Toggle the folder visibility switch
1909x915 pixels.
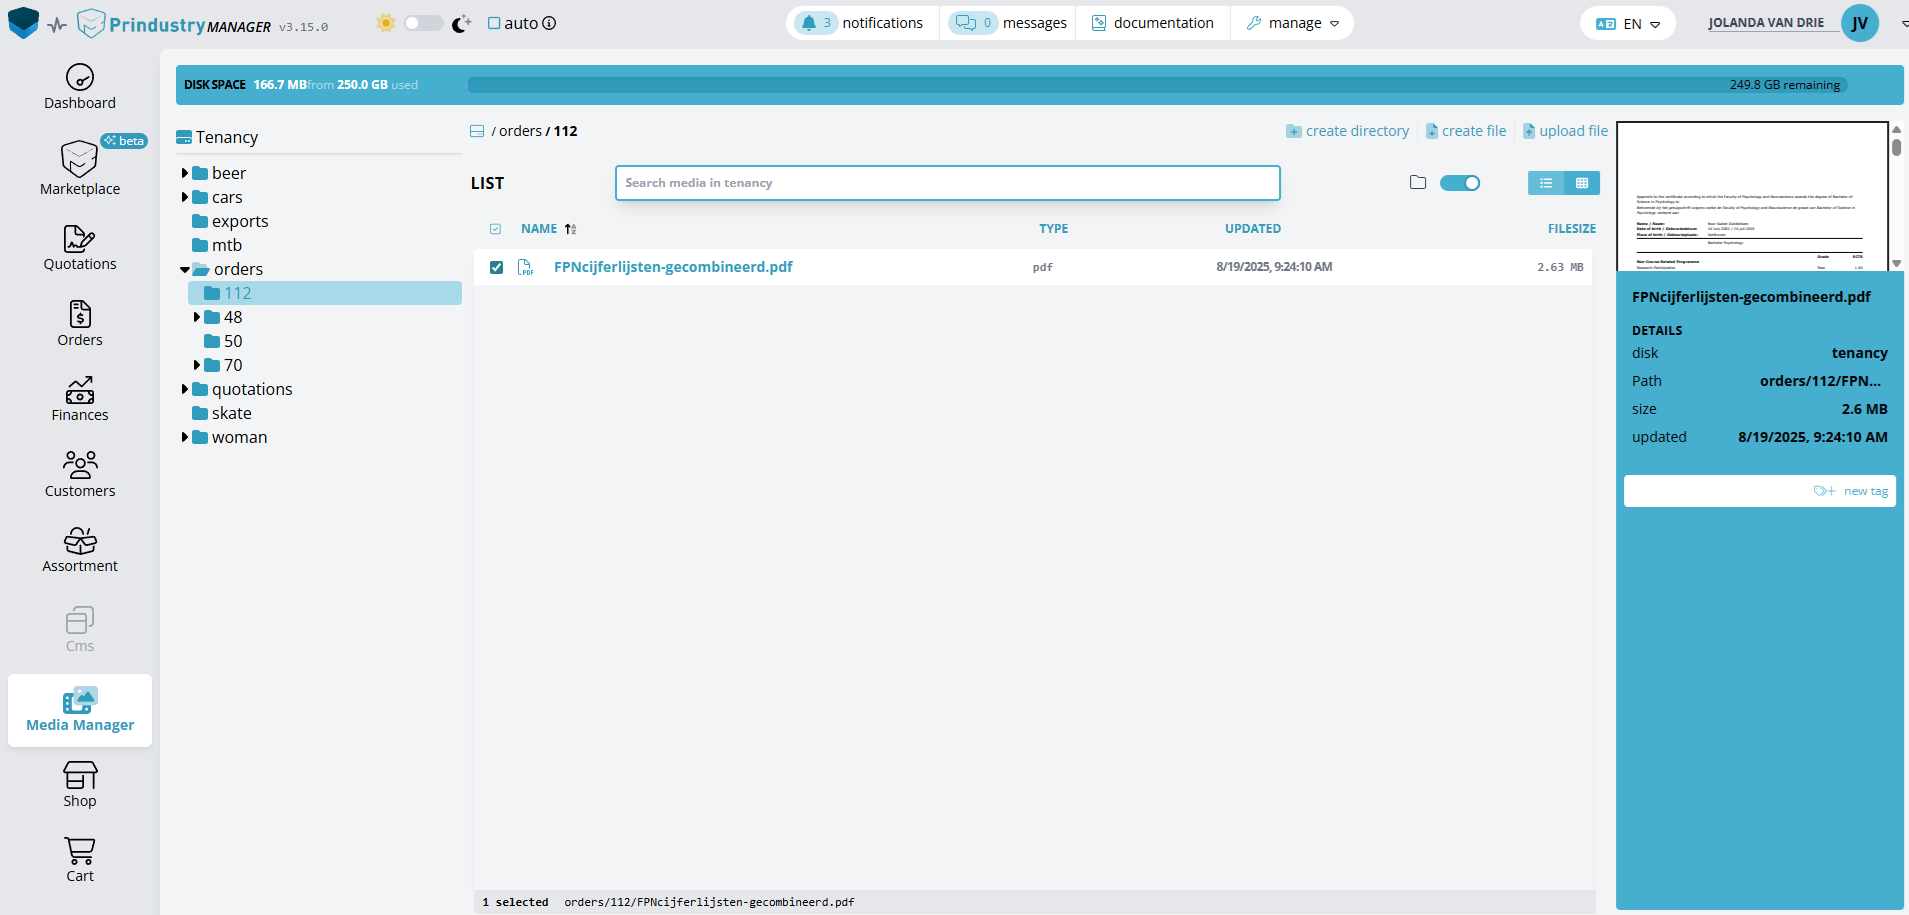(x=1459, y=183)
